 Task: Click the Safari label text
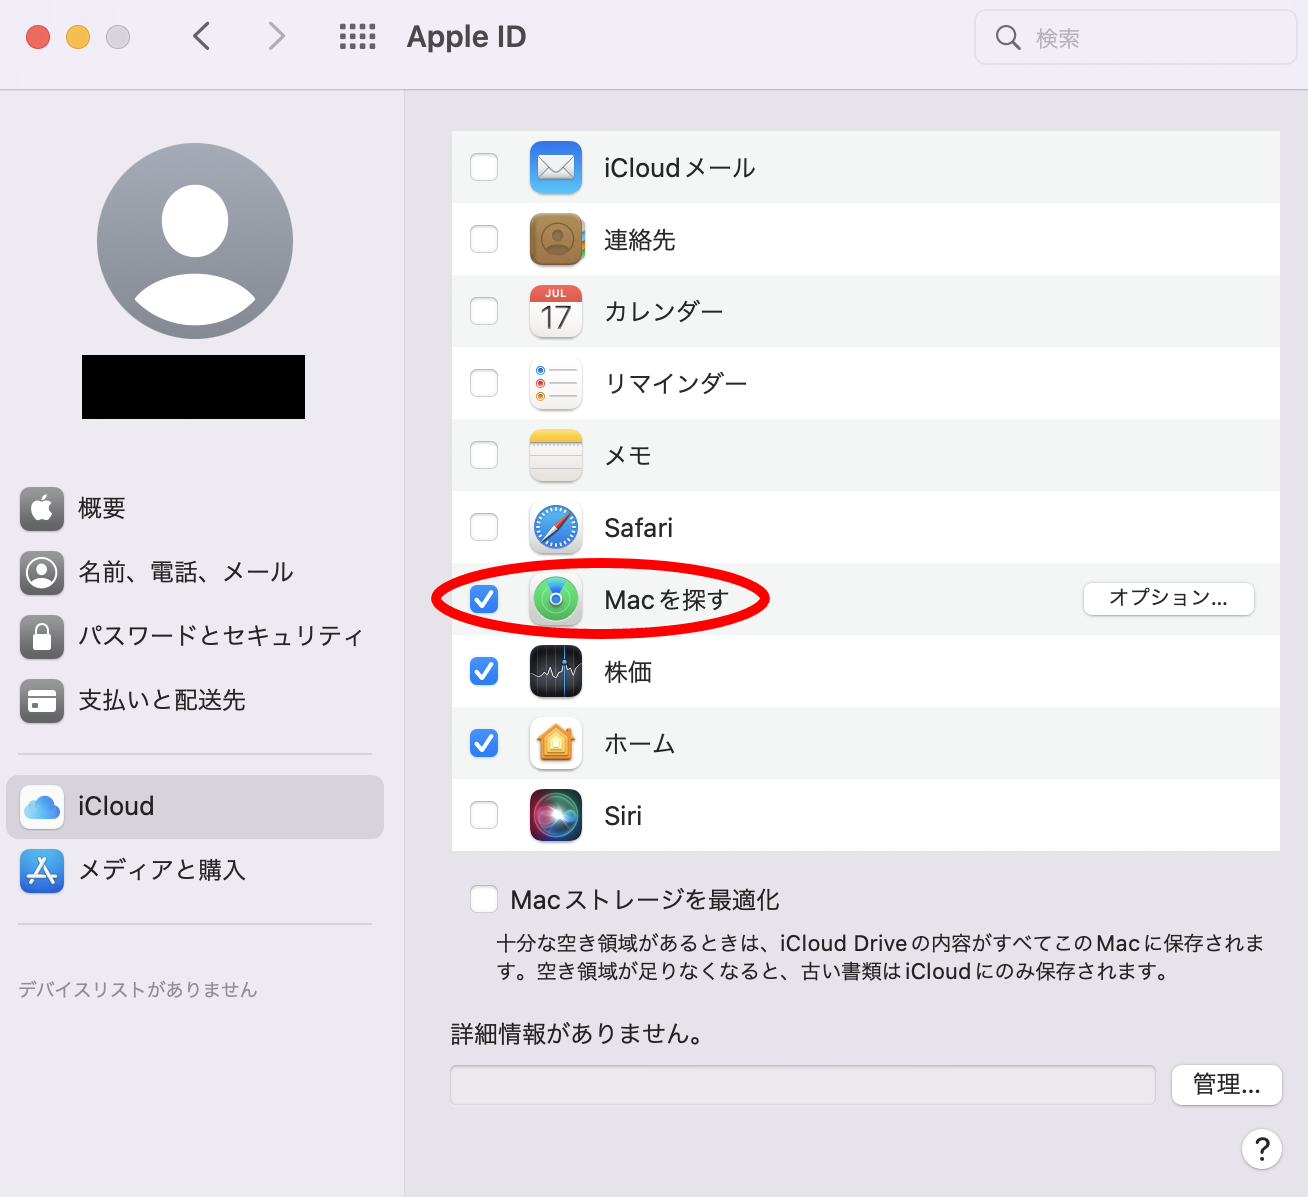click(639, 528)
